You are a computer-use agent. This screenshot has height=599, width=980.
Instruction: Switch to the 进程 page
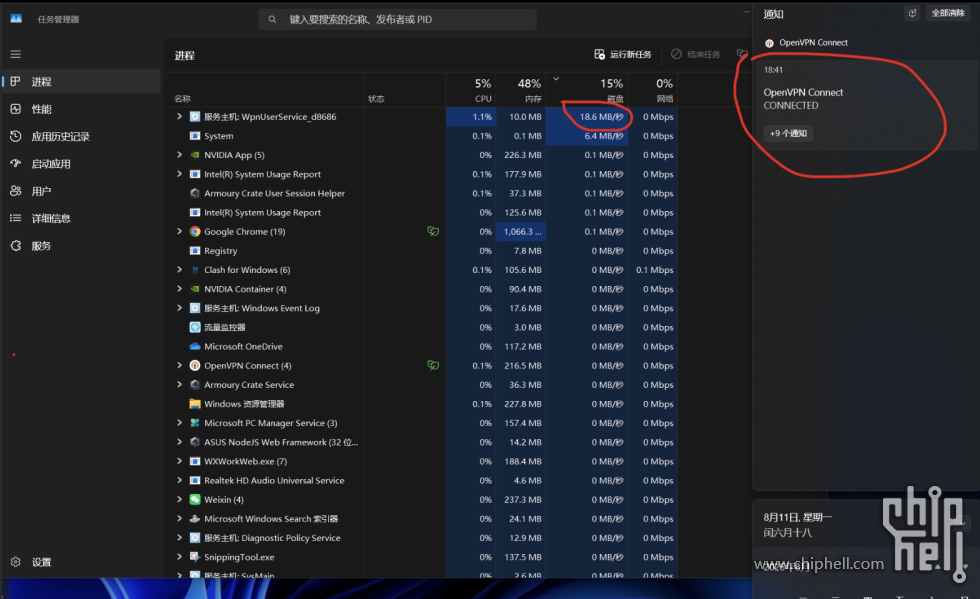click(x=82, y=82)
